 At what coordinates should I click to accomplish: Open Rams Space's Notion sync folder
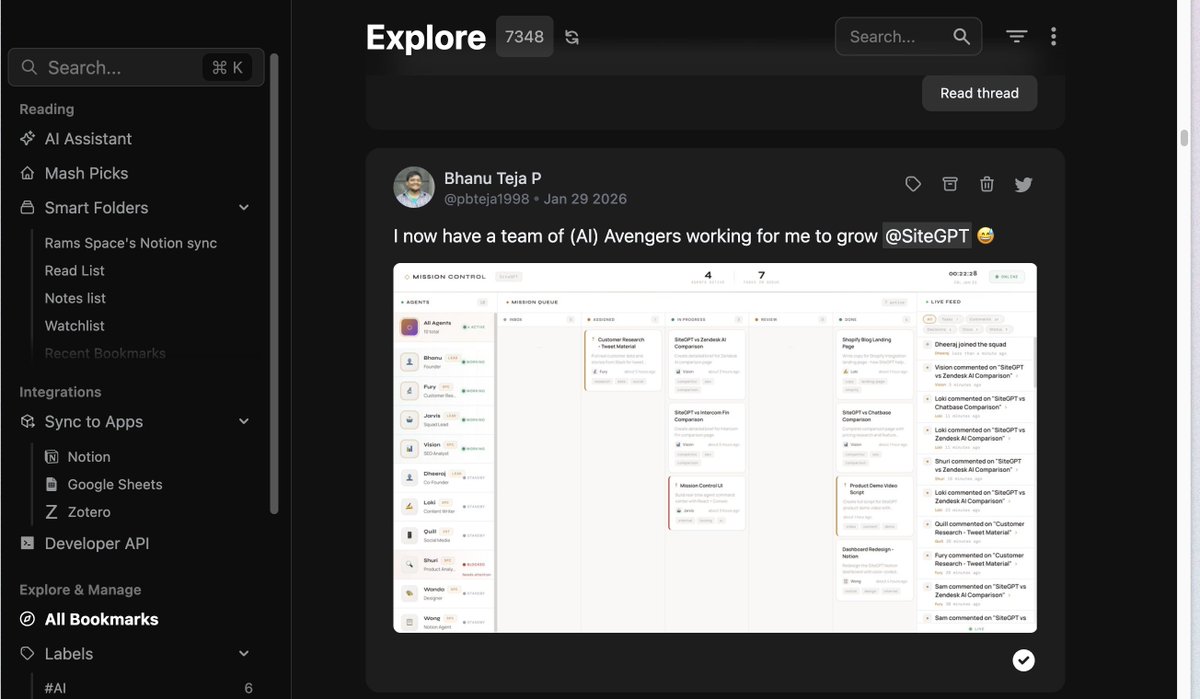pos(131,243)
